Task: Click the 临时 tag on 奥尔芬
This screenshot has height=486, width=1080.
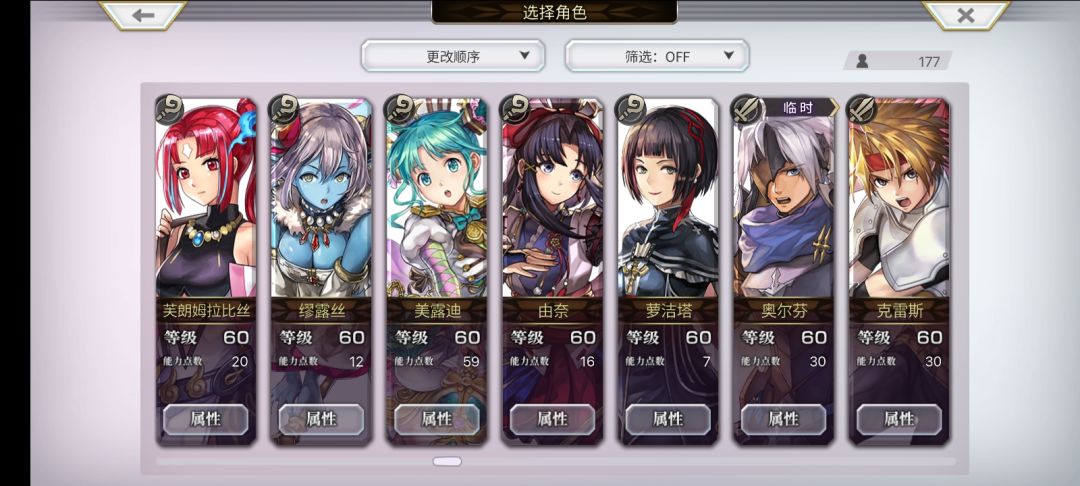Action: coord(799,107)
